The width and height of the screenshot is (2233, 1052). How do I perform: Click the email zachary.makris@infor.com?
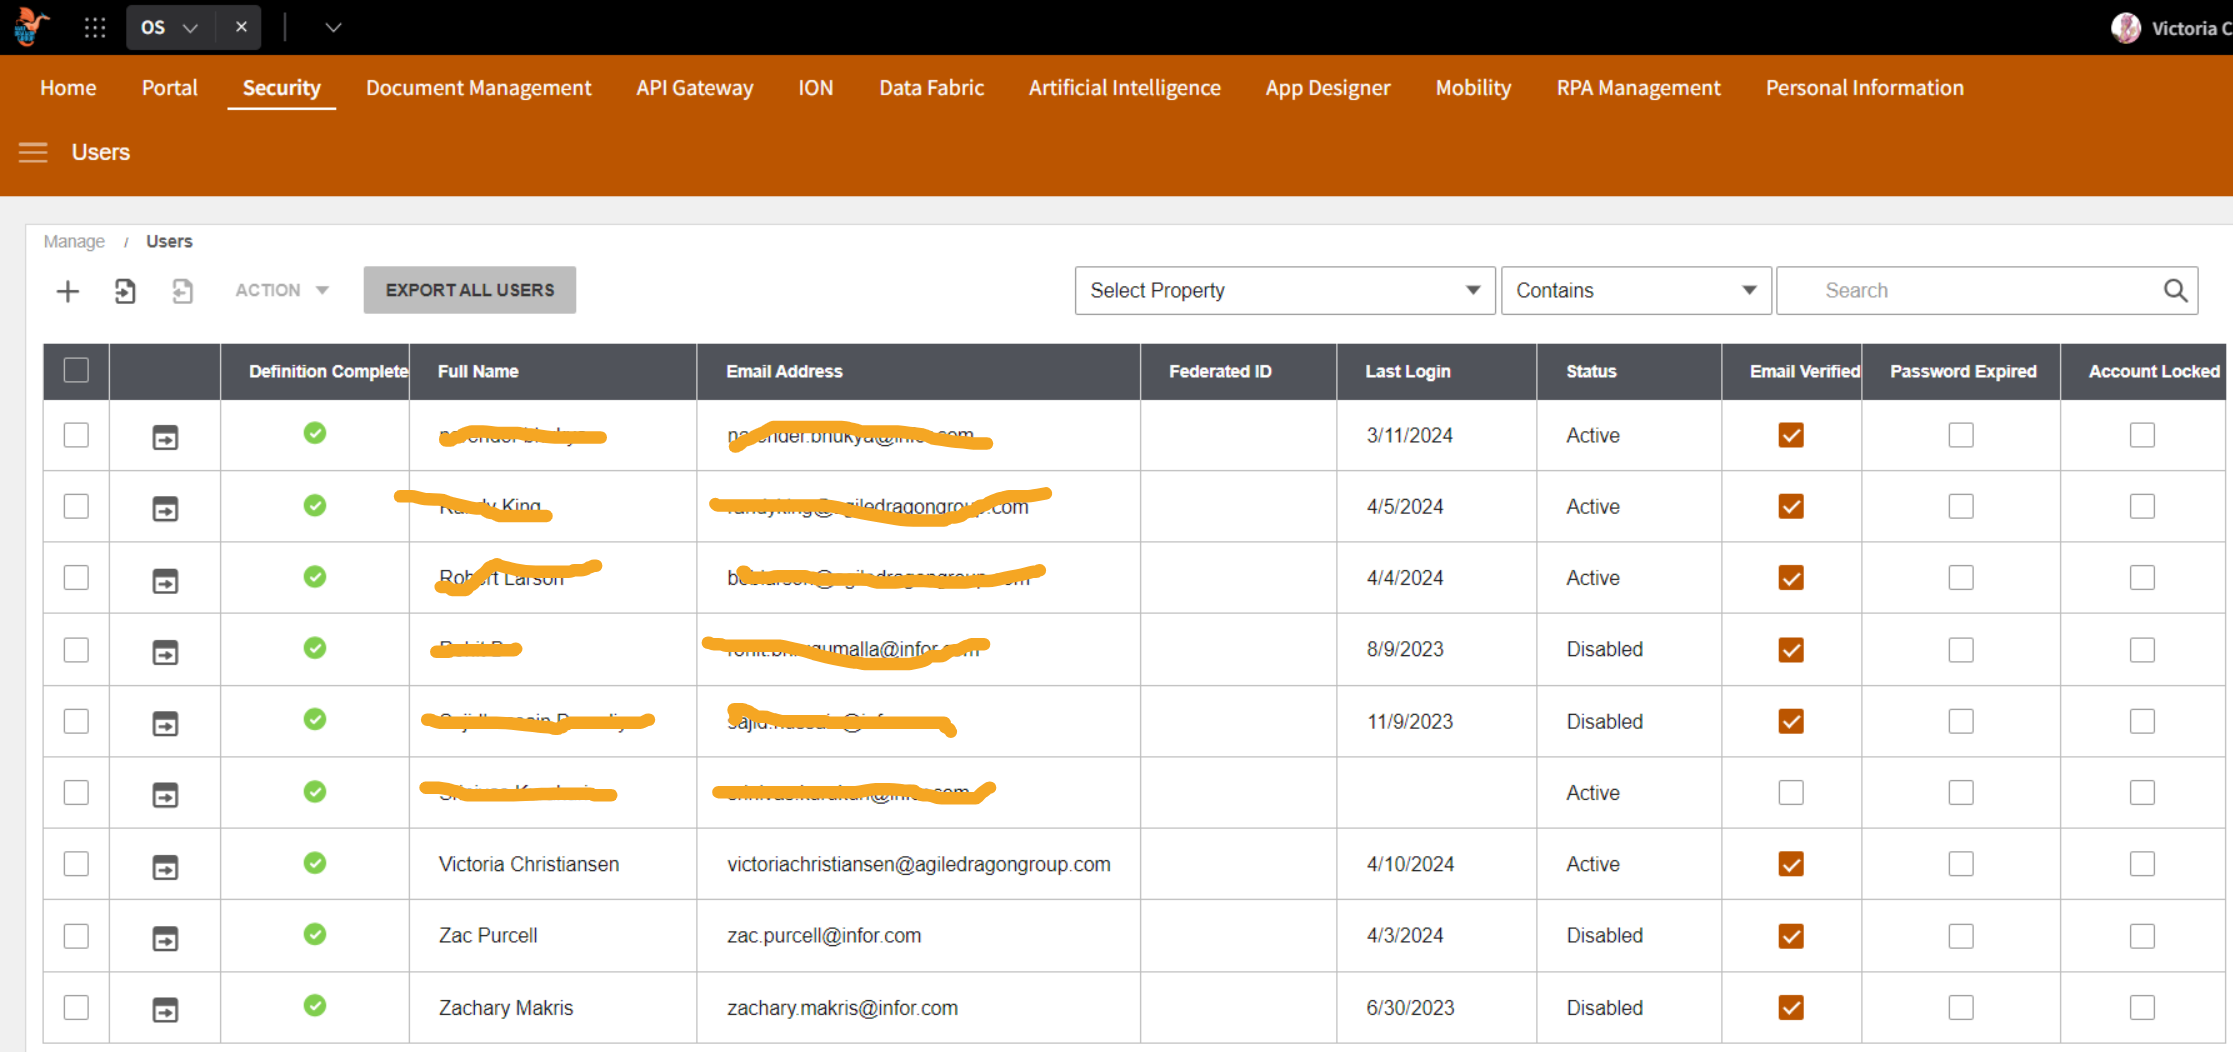842,1008
